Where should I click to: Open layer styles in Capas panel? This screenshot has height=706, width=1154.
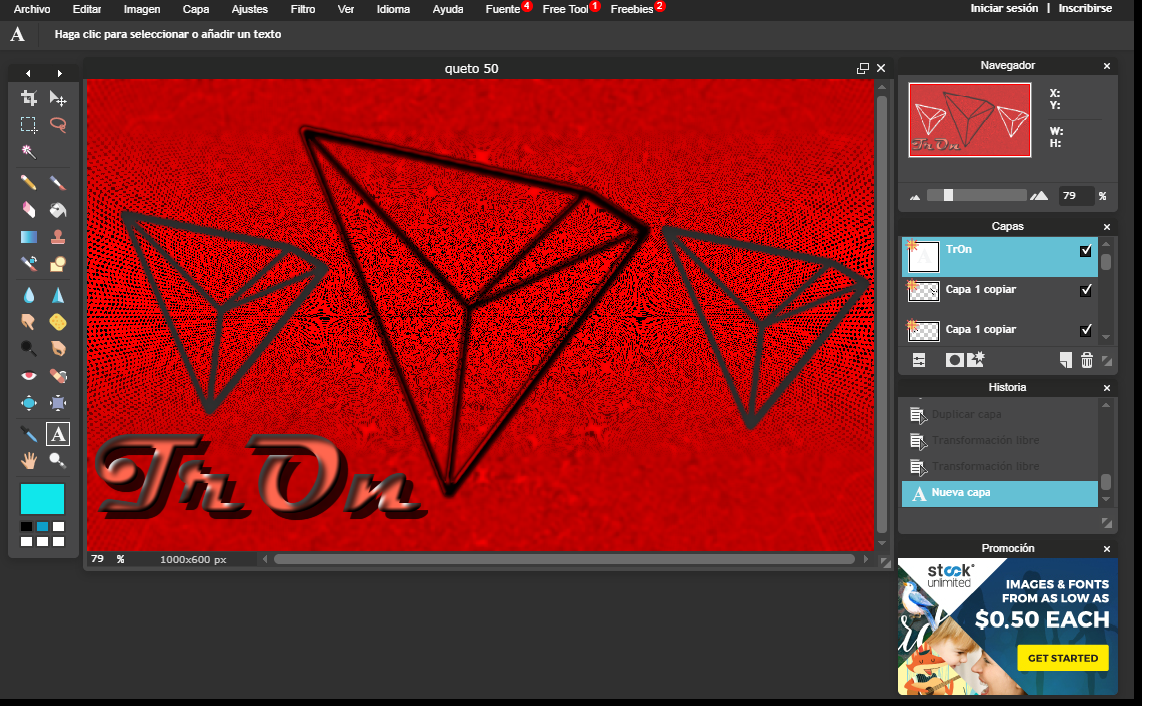tap(976, 359)
